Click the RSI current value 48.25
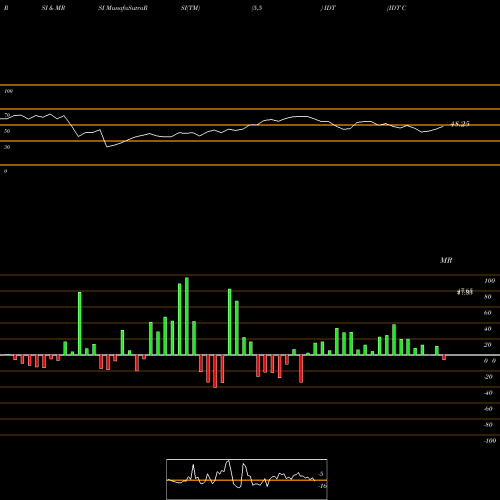The height and width of the screenshot is (500, 500). click(460, 124)
